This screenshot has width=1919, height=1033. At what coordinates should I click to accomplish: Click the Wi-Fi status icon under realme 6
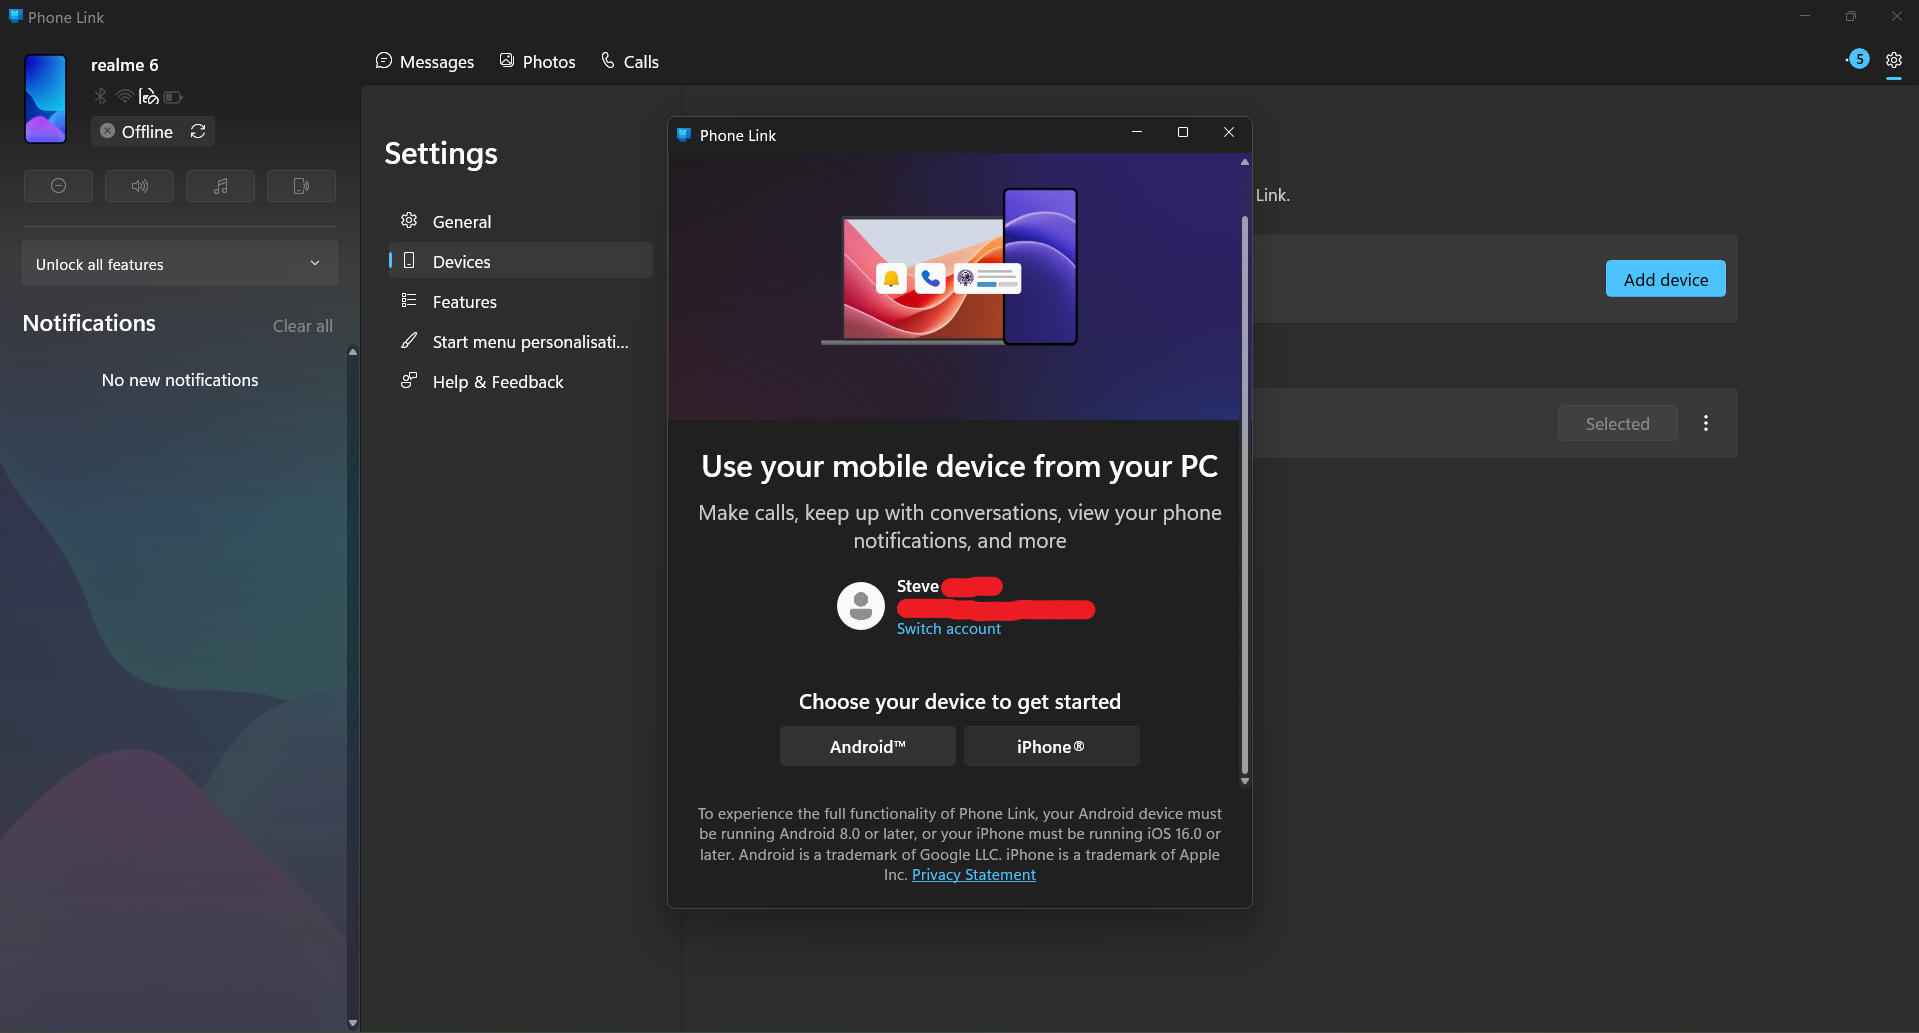click(x=124, y=96)
